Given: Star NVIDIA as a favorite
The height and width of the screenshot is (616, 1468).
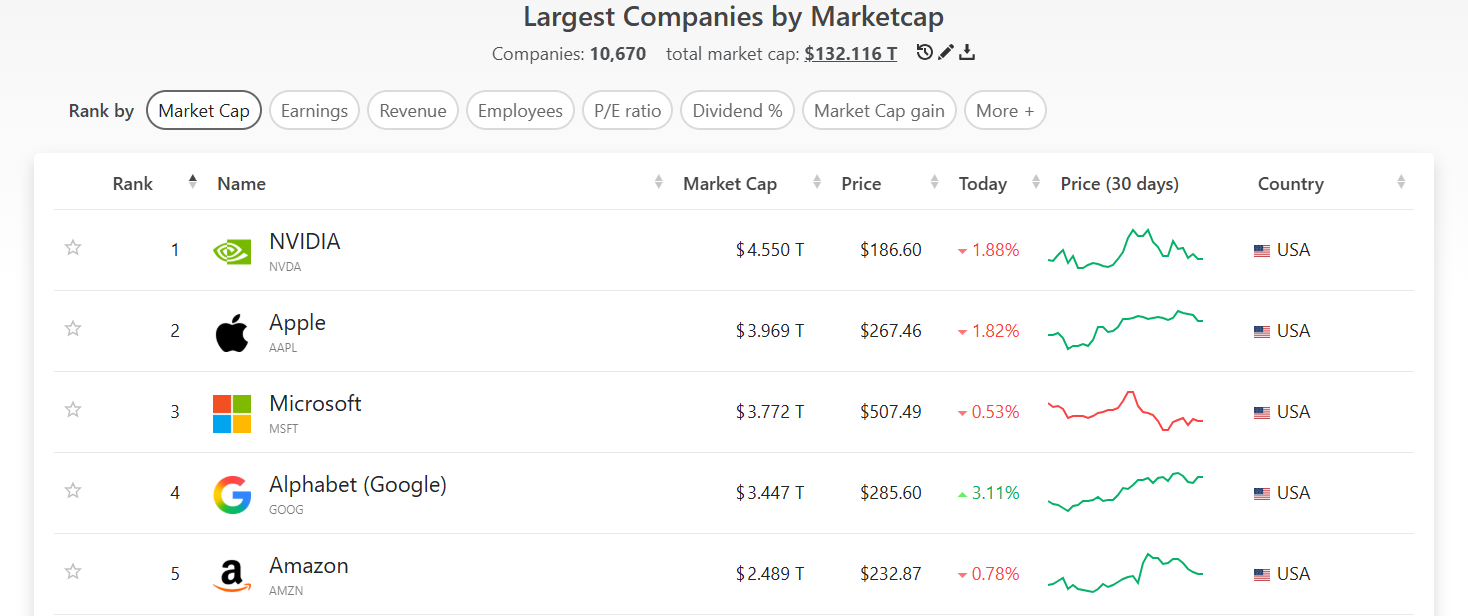Looking at the screenshot, I should (x=73, y=248).
